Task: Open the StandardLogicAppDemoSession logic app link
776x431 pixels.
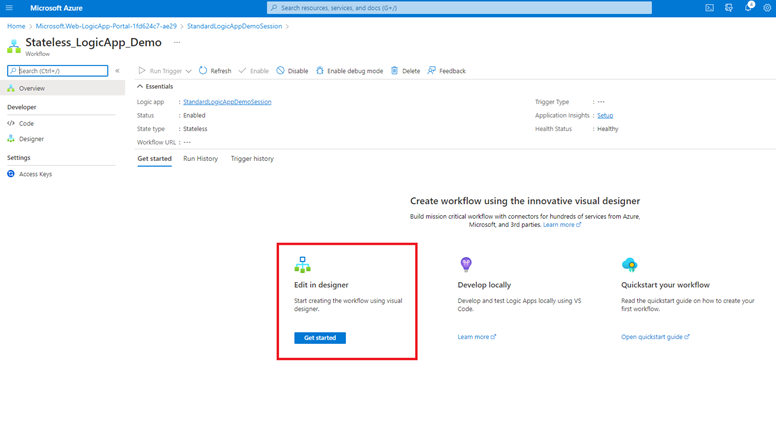Action: point(227,102)
